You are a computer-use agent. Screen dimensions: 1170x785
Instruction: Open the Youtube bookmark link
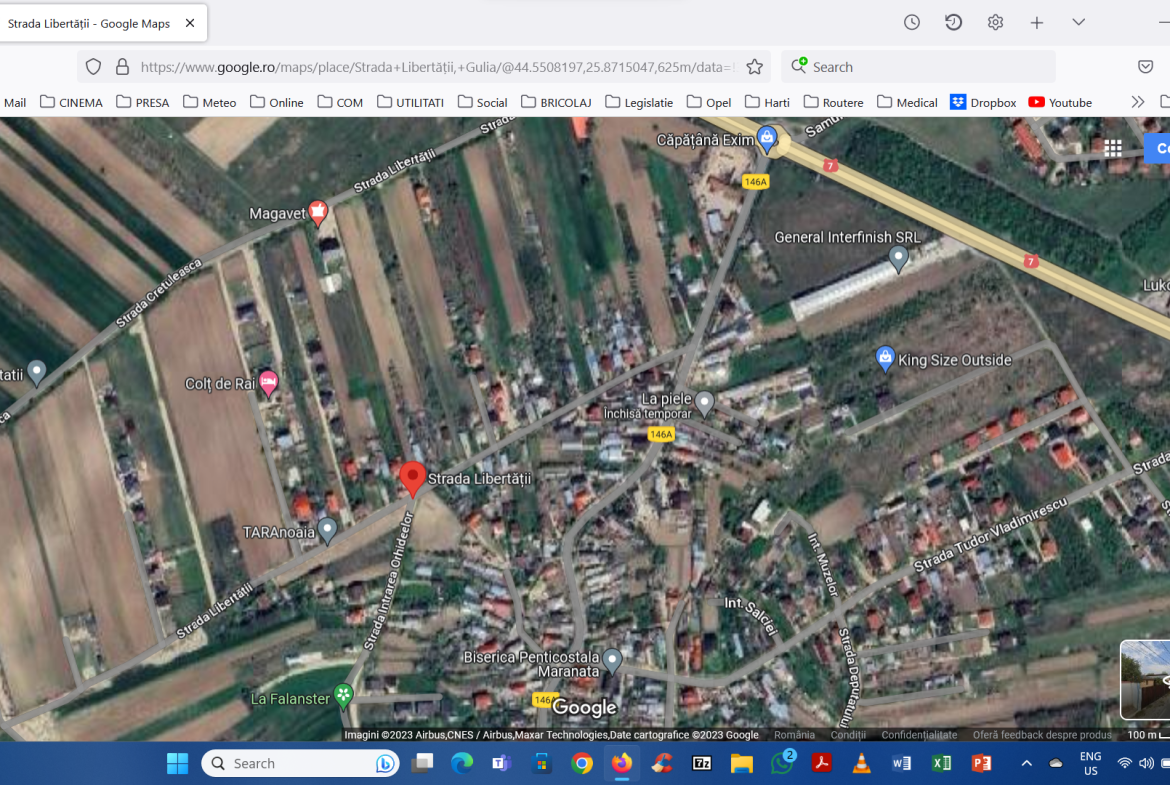coord(1060,102)
